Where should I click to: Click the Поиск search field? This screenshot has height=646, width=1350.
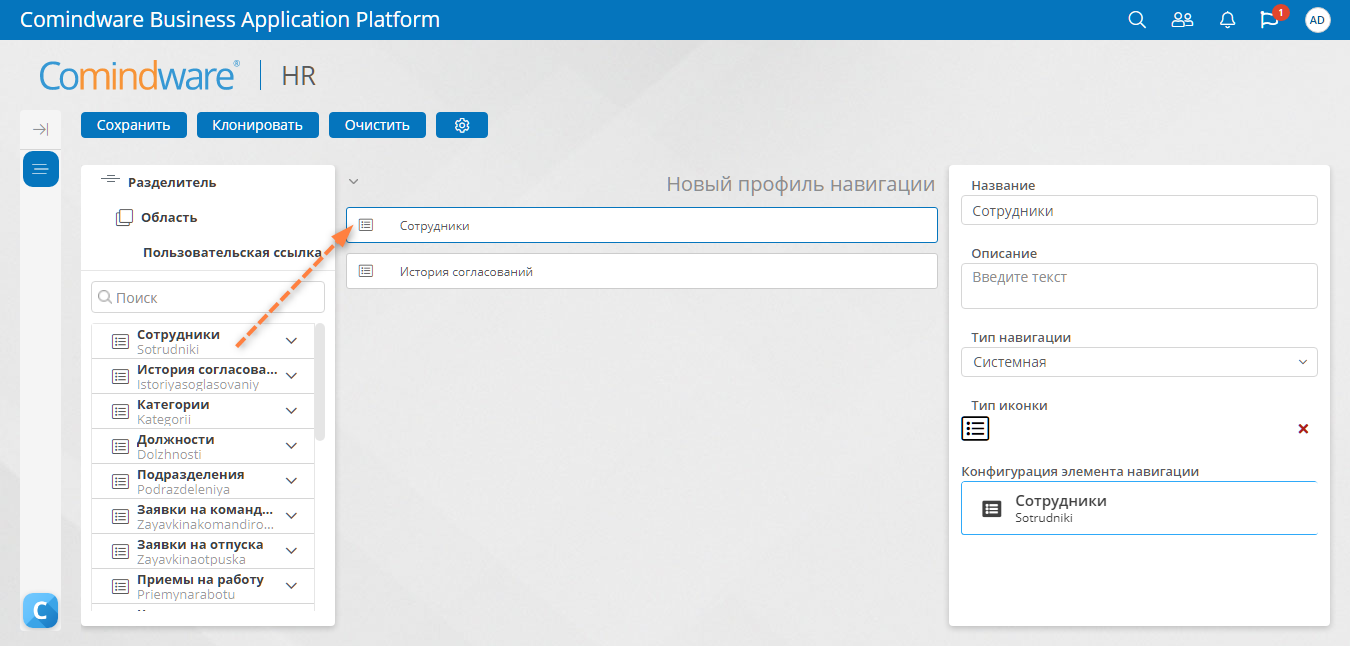click(x=208, y=297)
